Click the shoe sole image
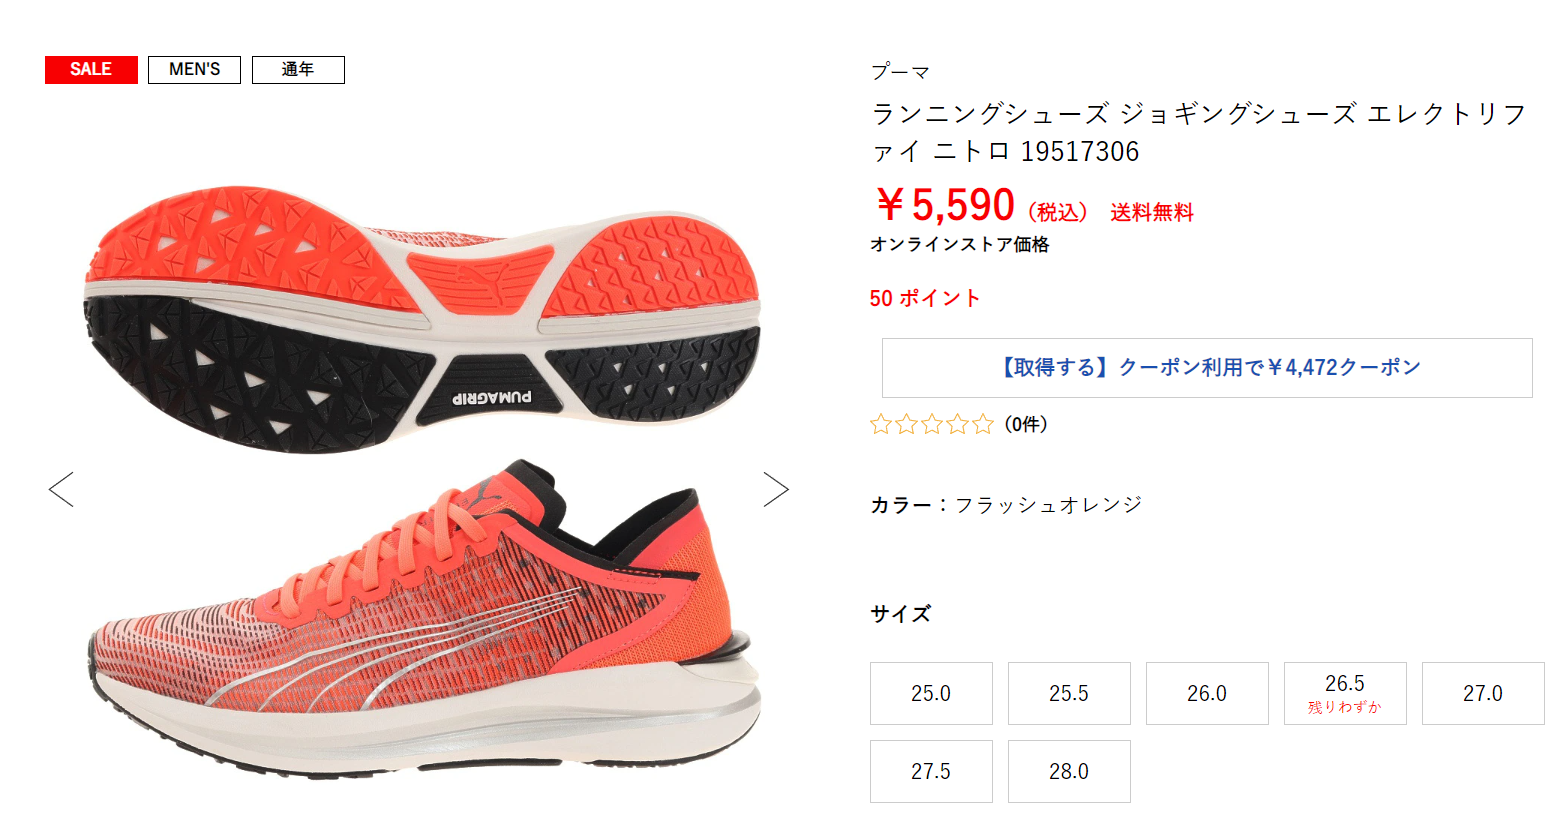The height and width of the screenshot is (828, 1567). 422,318
